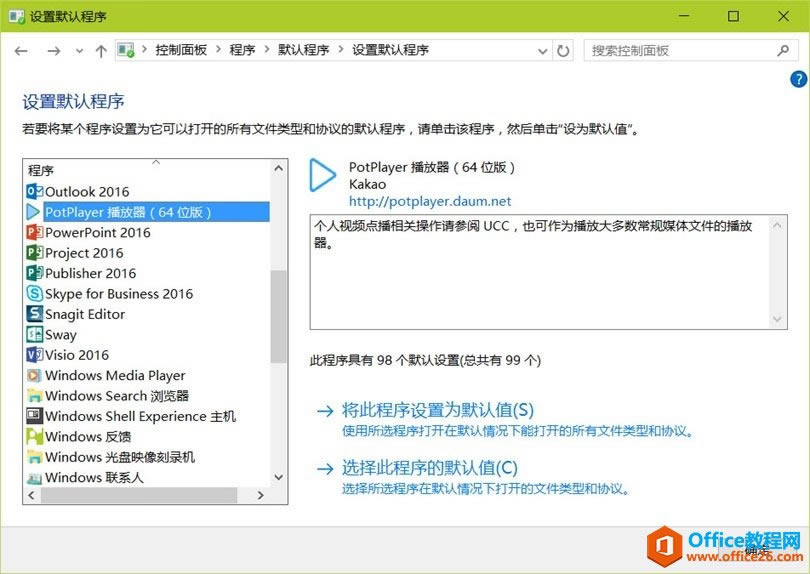The height and width of the screenshot is (574, 810).
Task: Expand breadcrumb chevron before 控制面板
Action: tap(145, 50)
